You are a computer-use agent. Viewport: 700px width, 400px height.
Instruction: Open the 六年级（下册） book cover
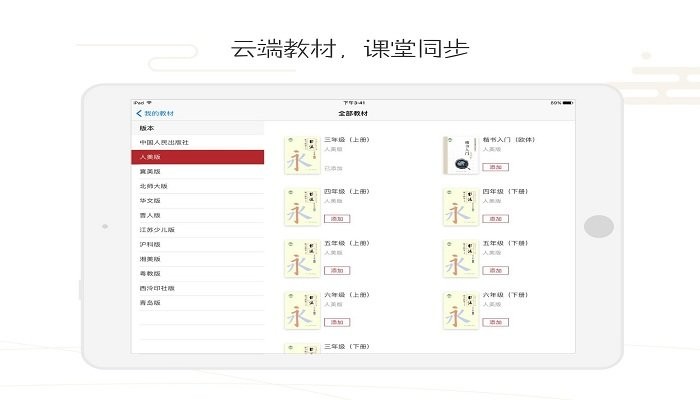click(460, 310)
